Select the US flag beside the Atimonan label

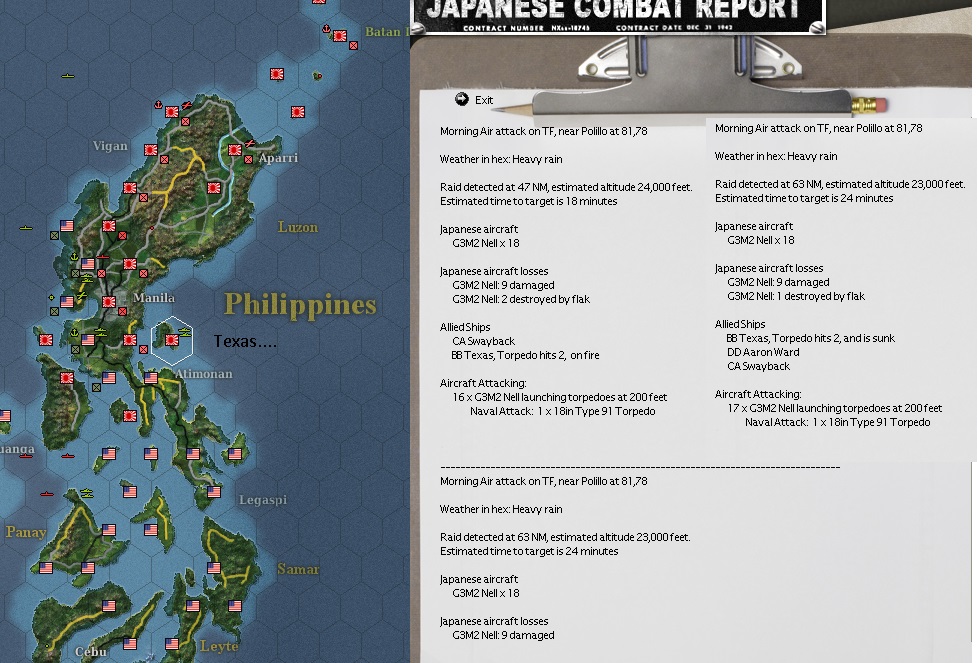pos(151,378)
